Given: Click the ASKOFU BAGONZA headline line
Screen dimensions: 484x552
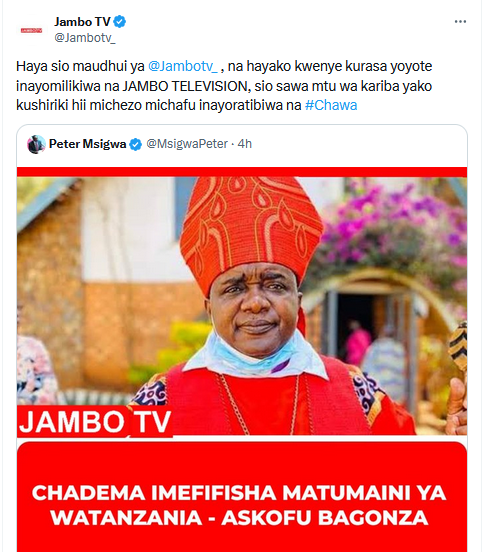Looking at the screenshot, I should coord(239,518).
